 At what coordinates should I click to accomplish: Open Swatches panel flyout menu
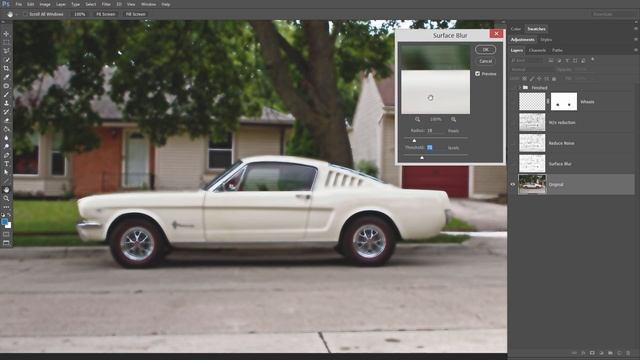pos(636,29)
